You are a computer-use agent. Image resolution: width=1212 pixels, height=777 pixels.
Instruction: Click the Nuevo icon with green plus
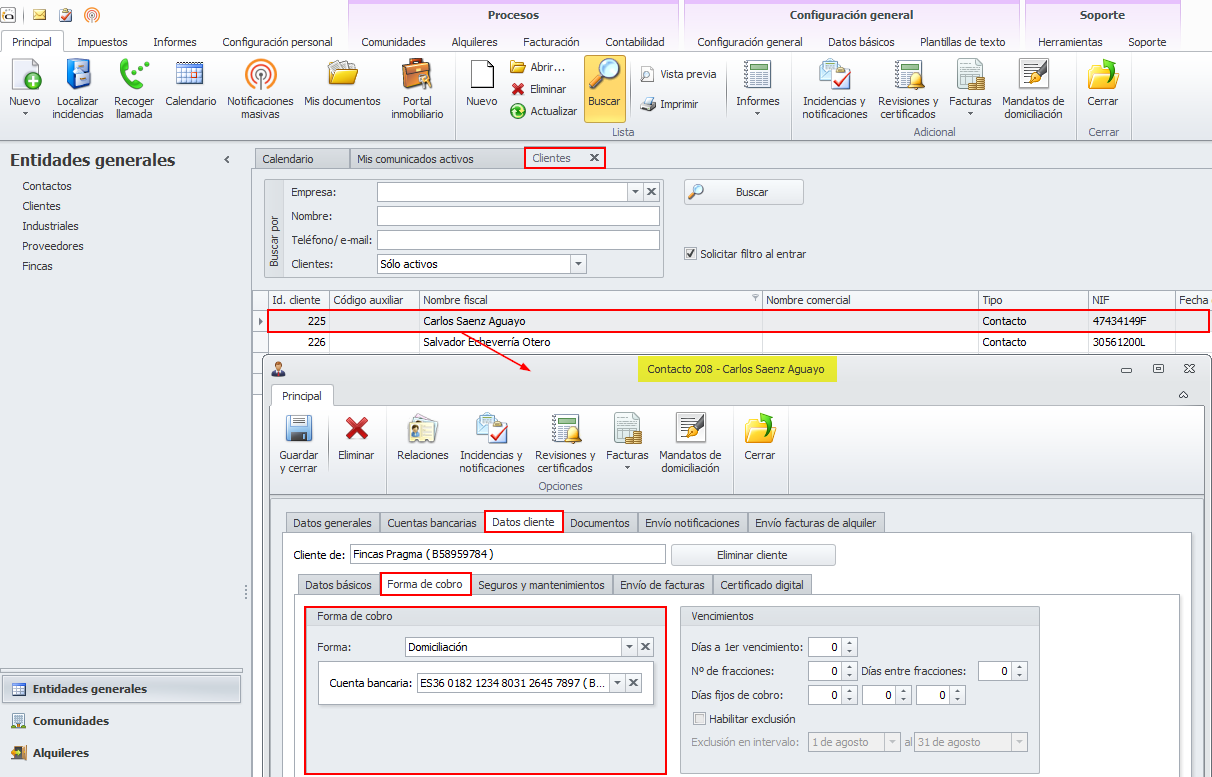click(25, 76)
